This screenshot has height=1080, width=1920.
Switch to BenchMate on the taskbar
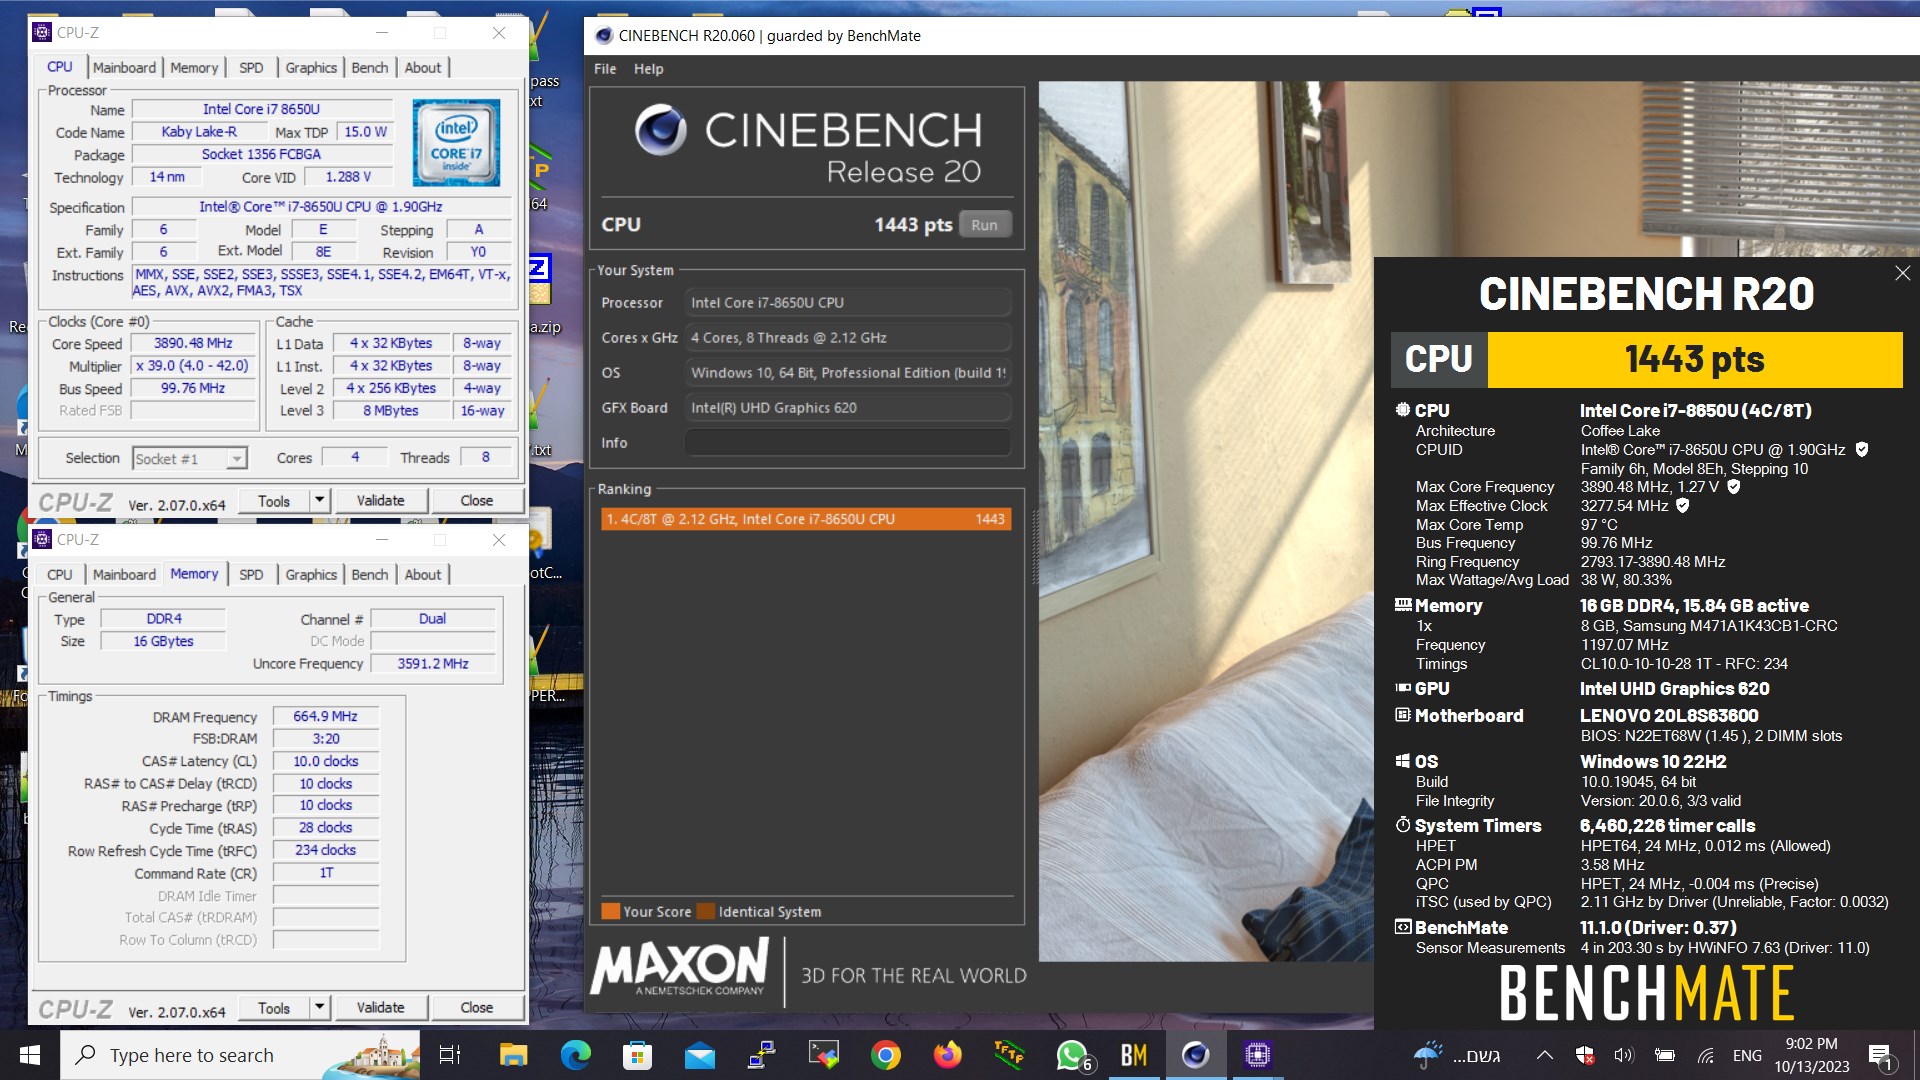tap(1134, 1055)
